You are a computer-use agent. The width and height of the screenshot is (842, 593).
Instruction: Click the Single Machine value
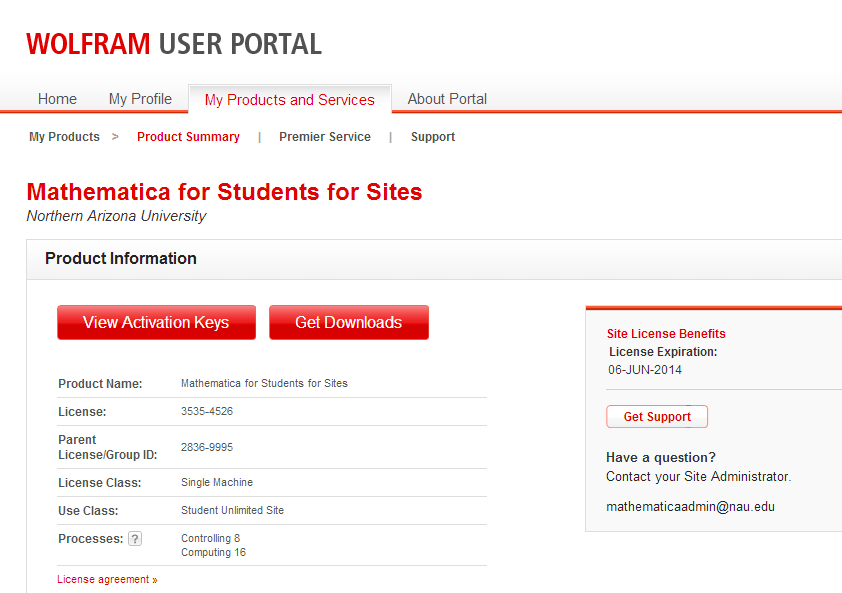pos(217,482)
